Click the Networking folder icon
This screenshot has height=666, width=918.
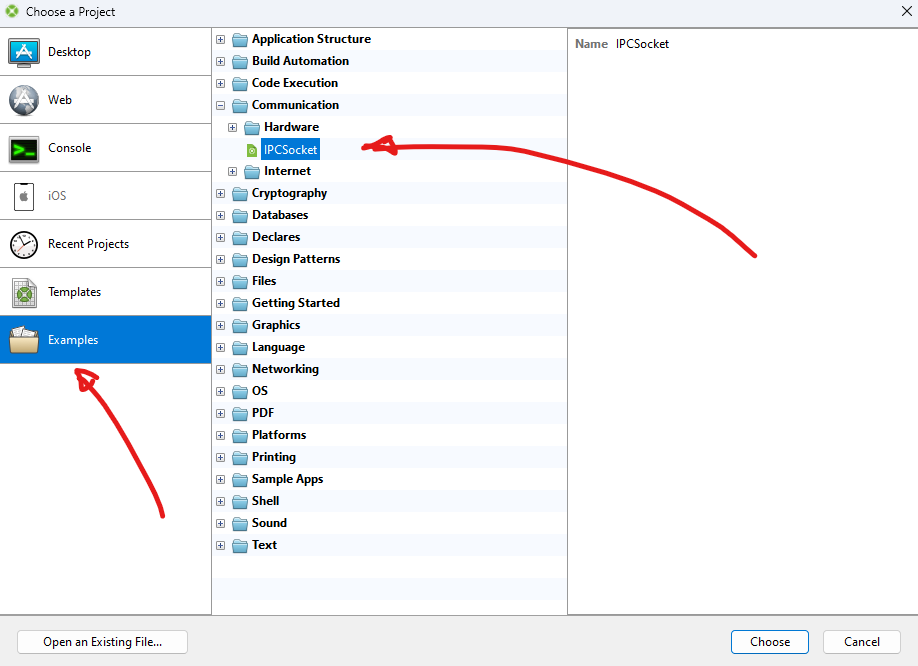click(x=240, y=370)
